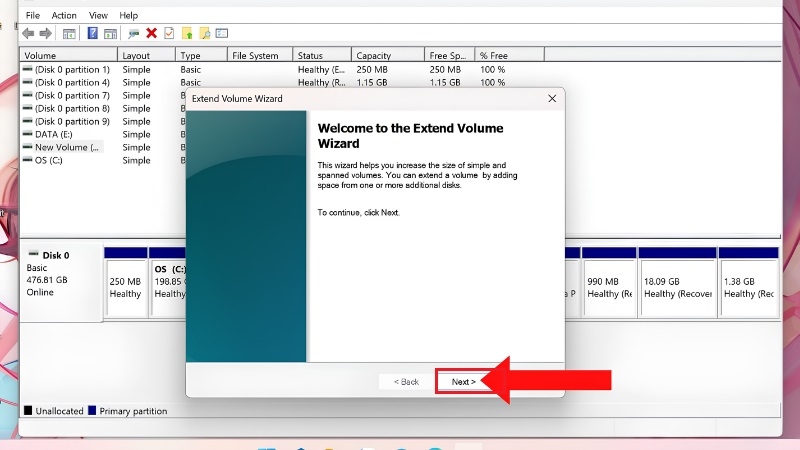Open the View menu

tap(98, 15)
